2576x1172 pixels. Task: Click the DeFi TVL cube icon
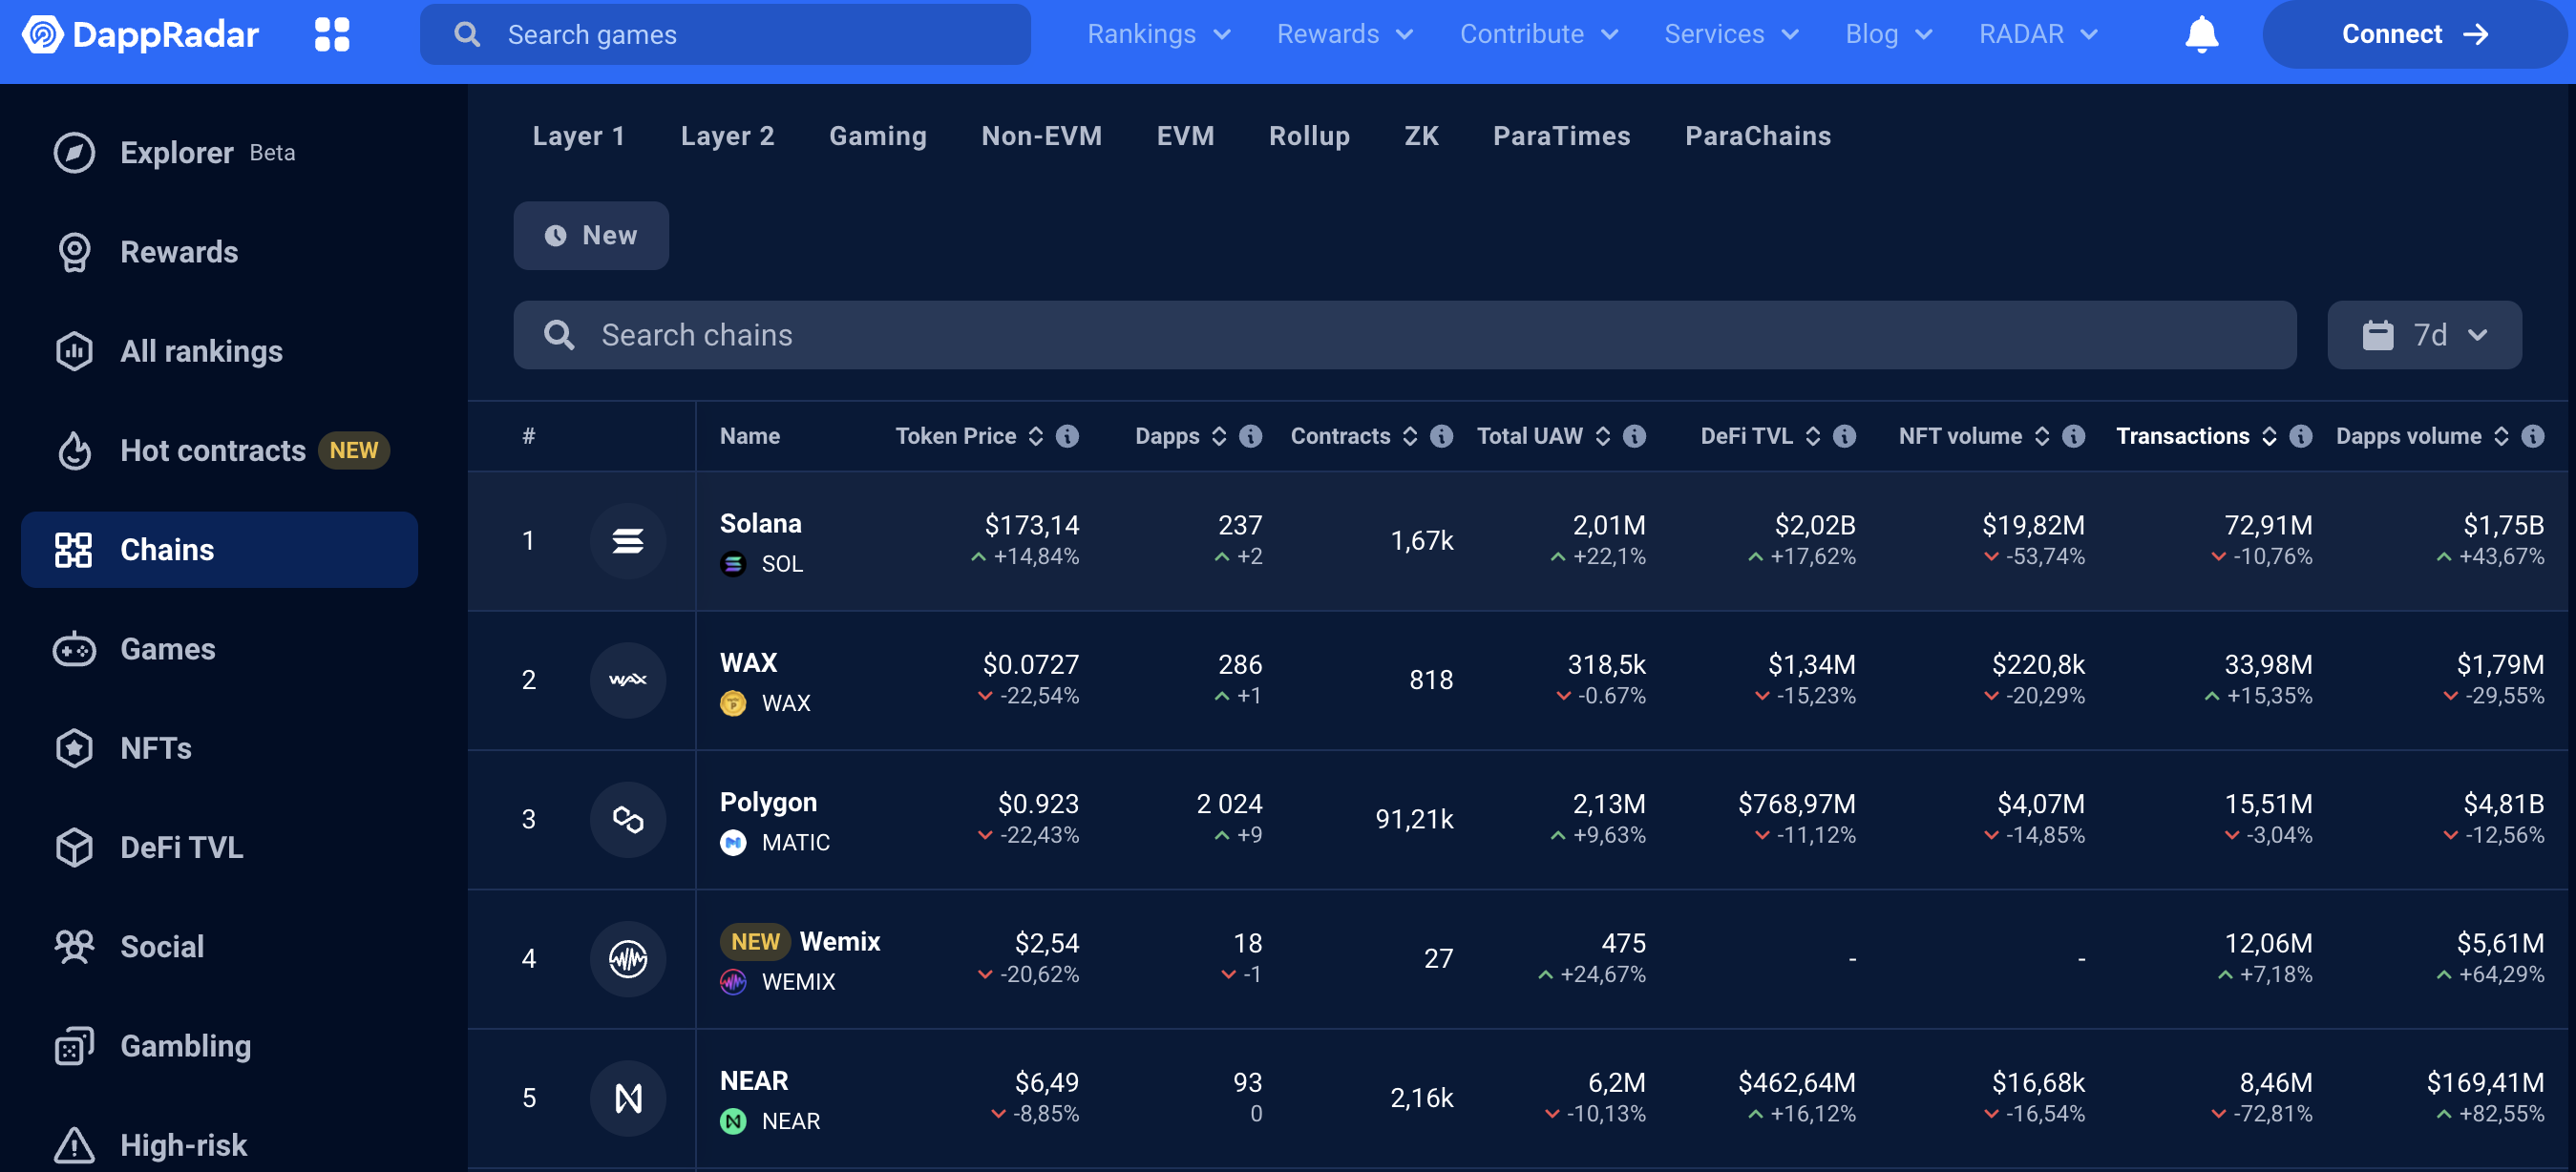tap(74, 847)
